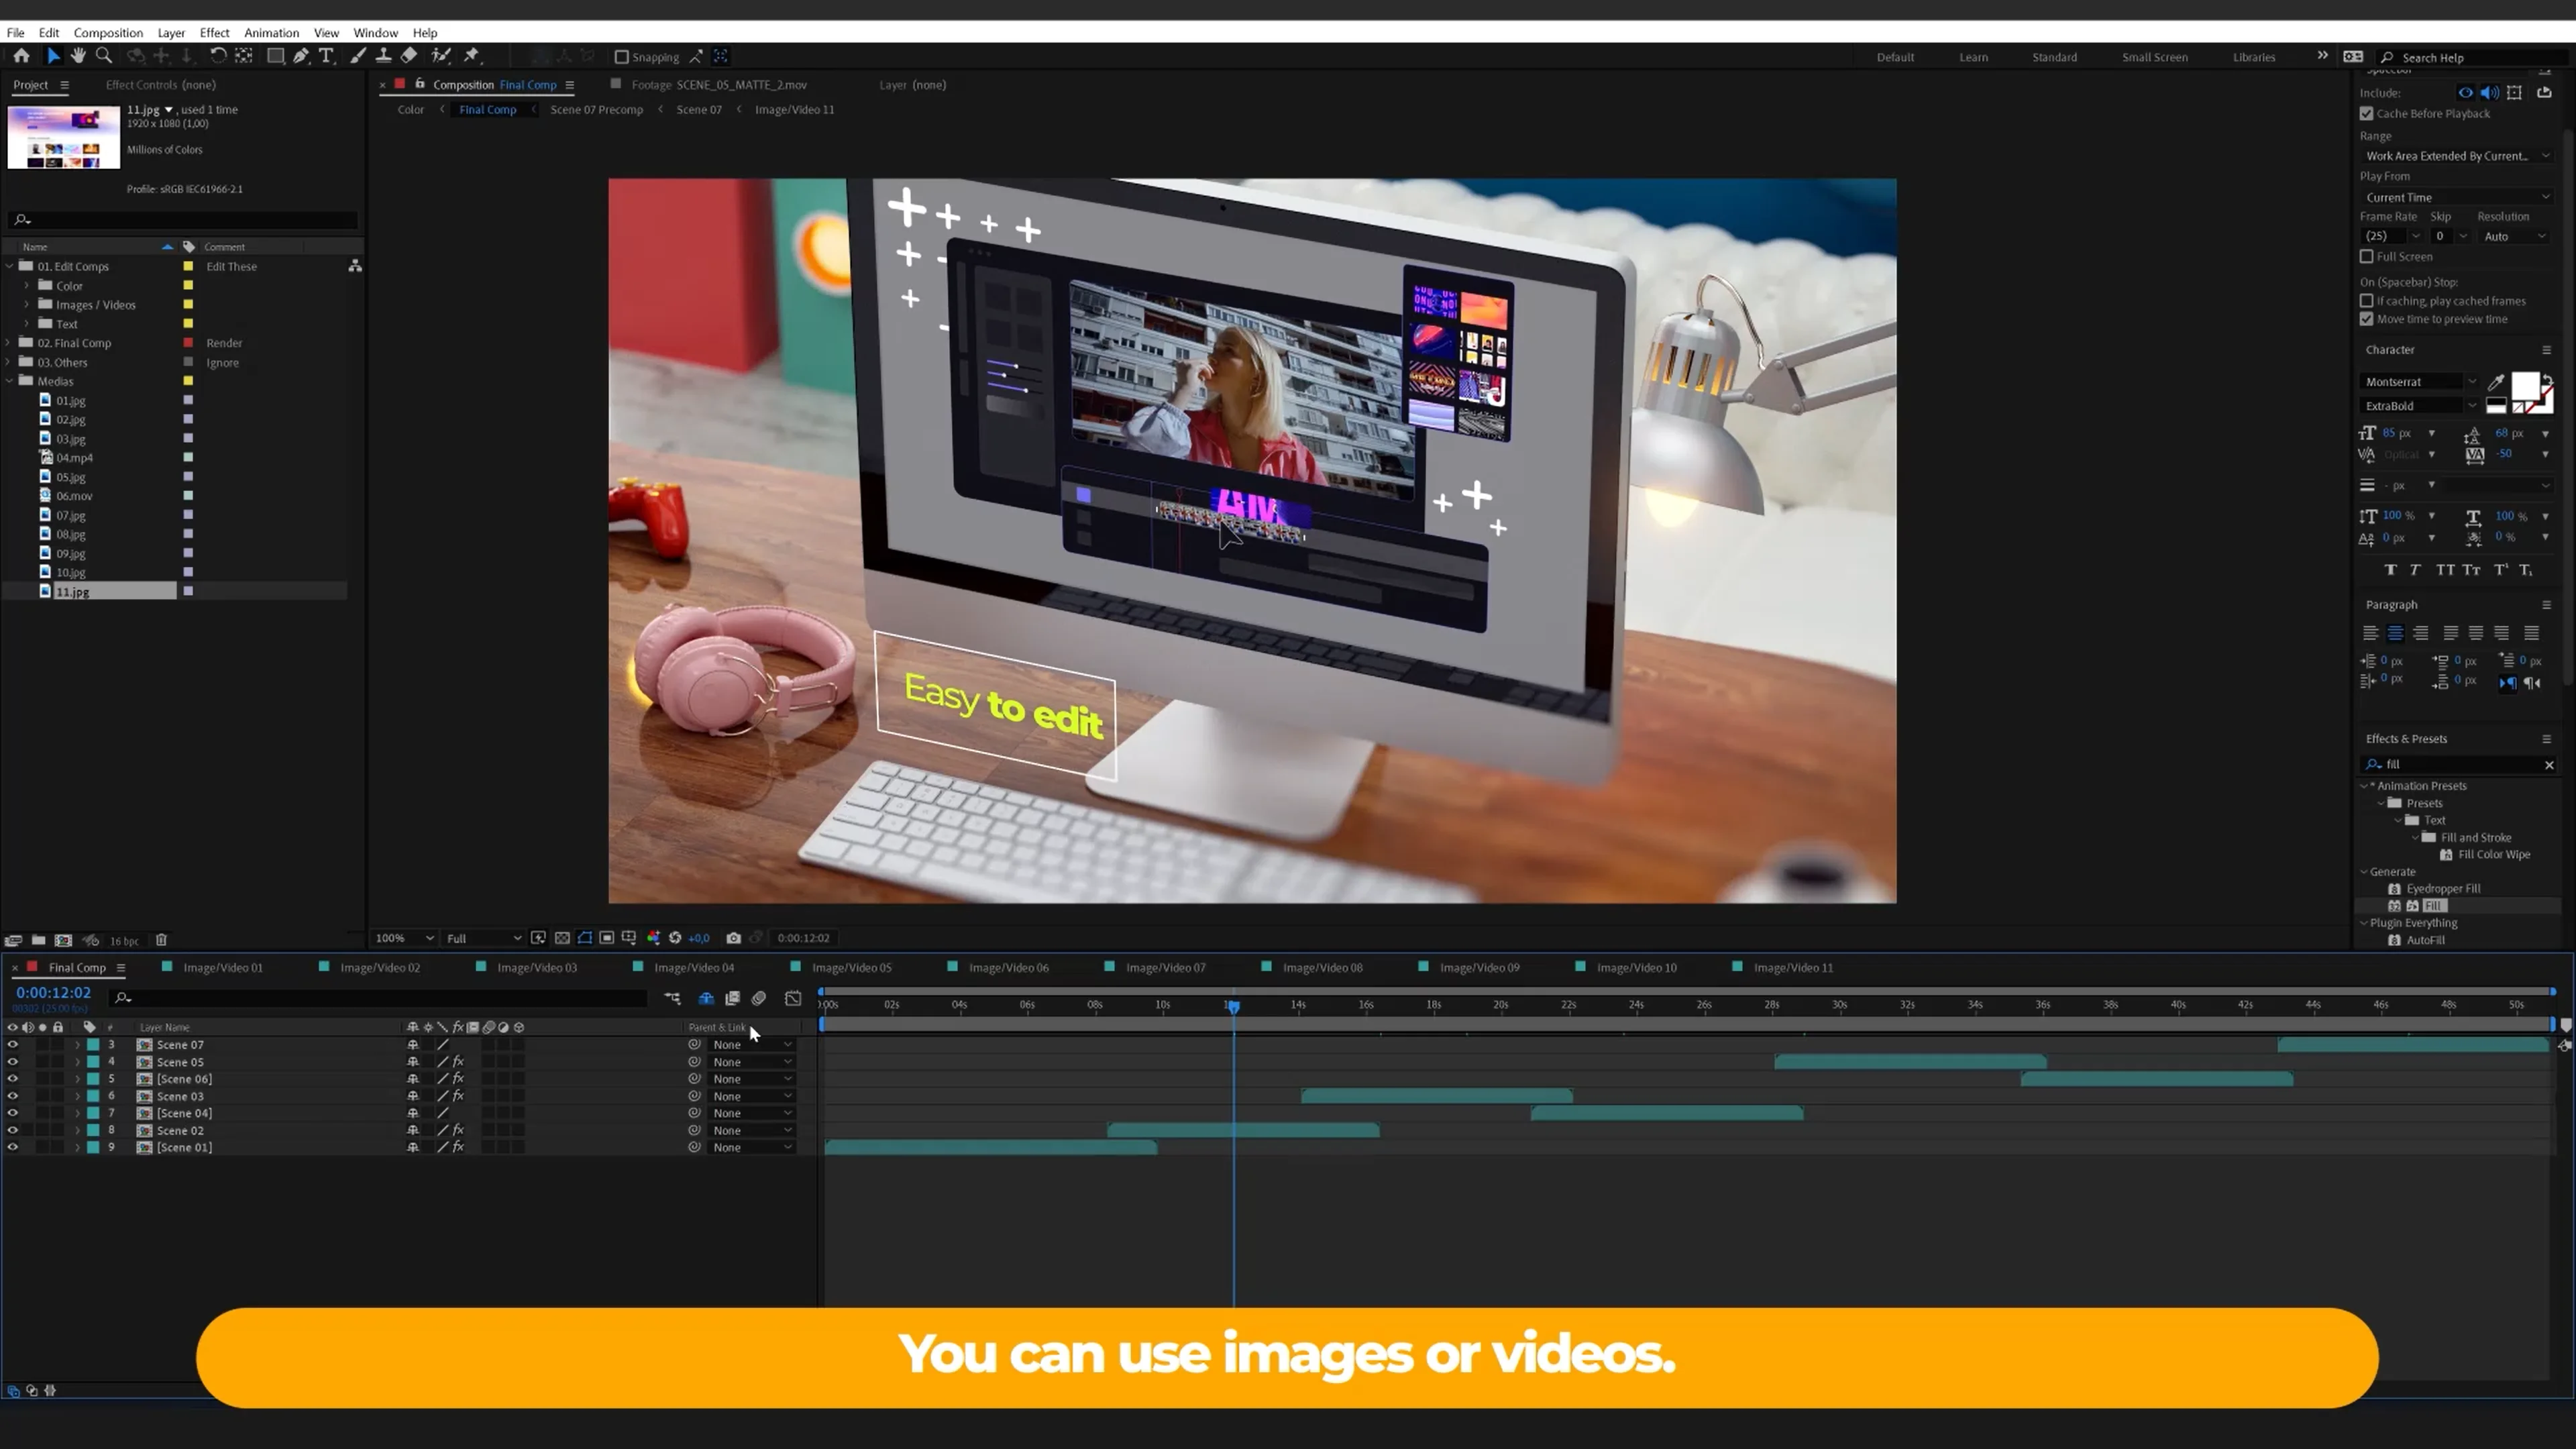Click the white fill color swatch
Screen dimensions: 2576x1449
(2524, 386)
